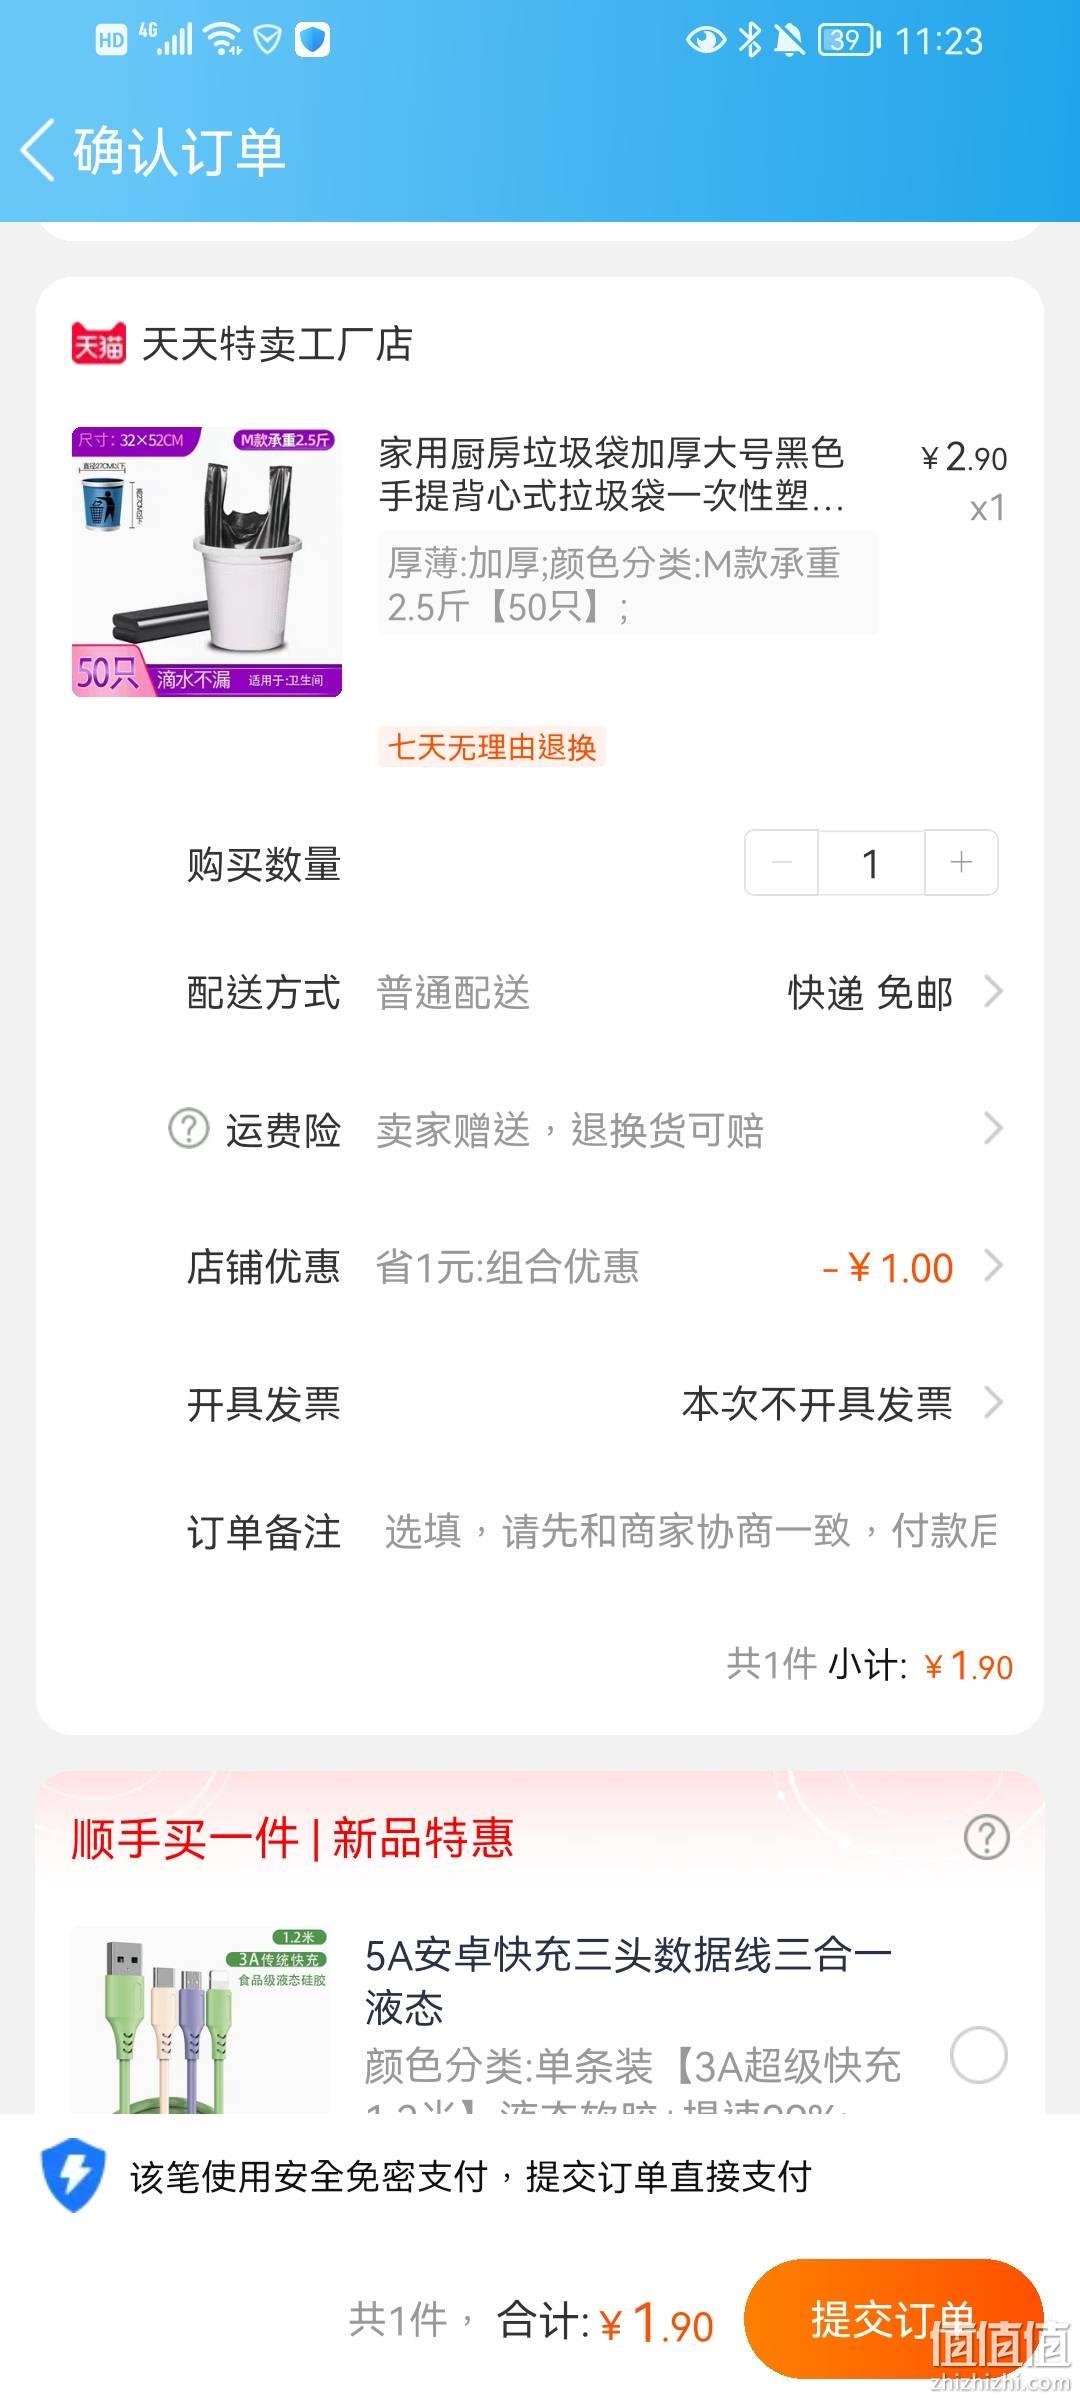Tap the back arrow next to 确认订单
This screenshot has width=1080, height=2400.
coord(38,151)
